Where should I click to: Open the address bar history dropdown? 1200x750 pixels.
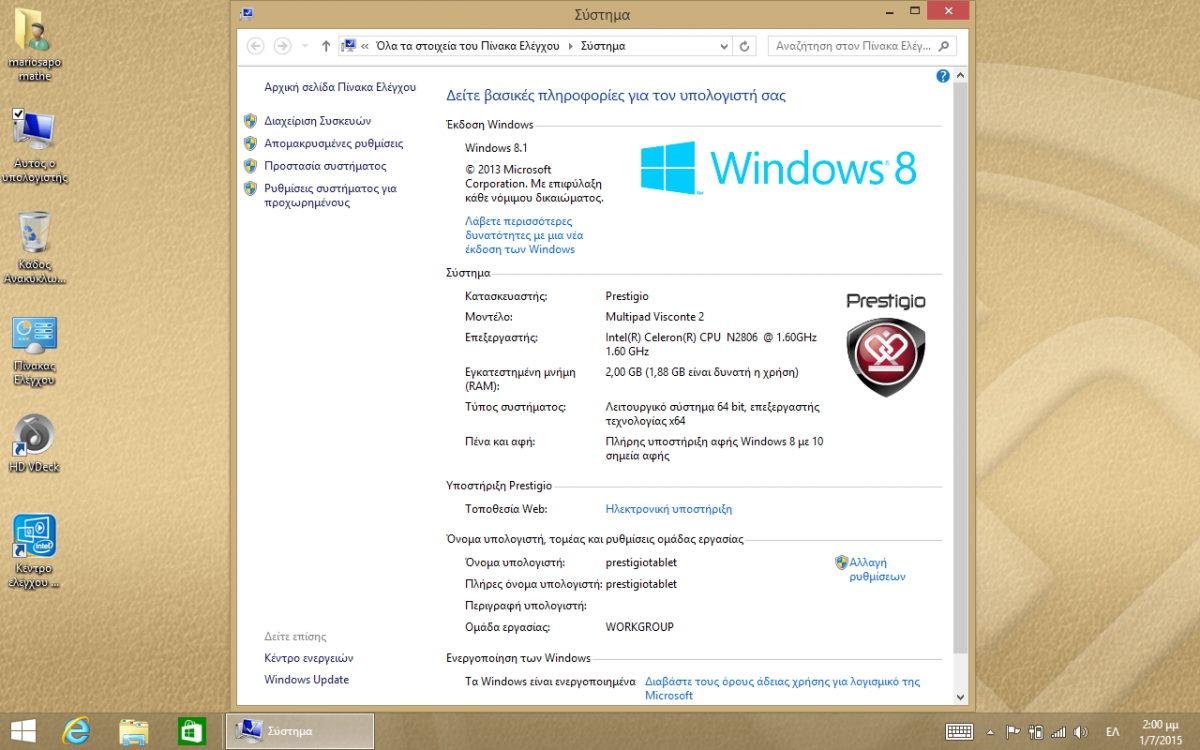pyautogui.click(x=722, y=46)
